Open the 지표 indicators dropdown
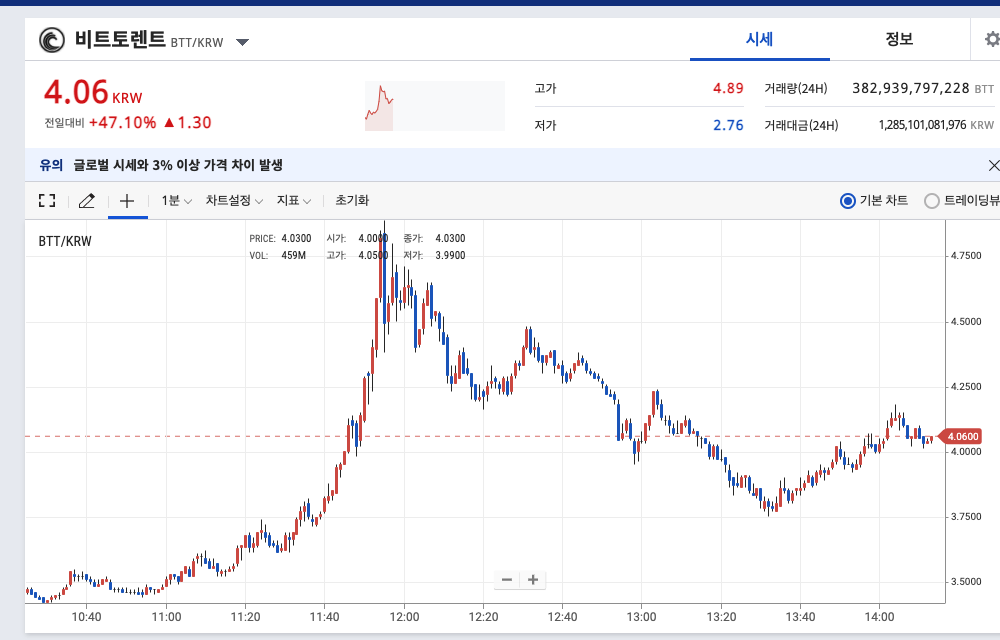 click(x=293, y=201)
